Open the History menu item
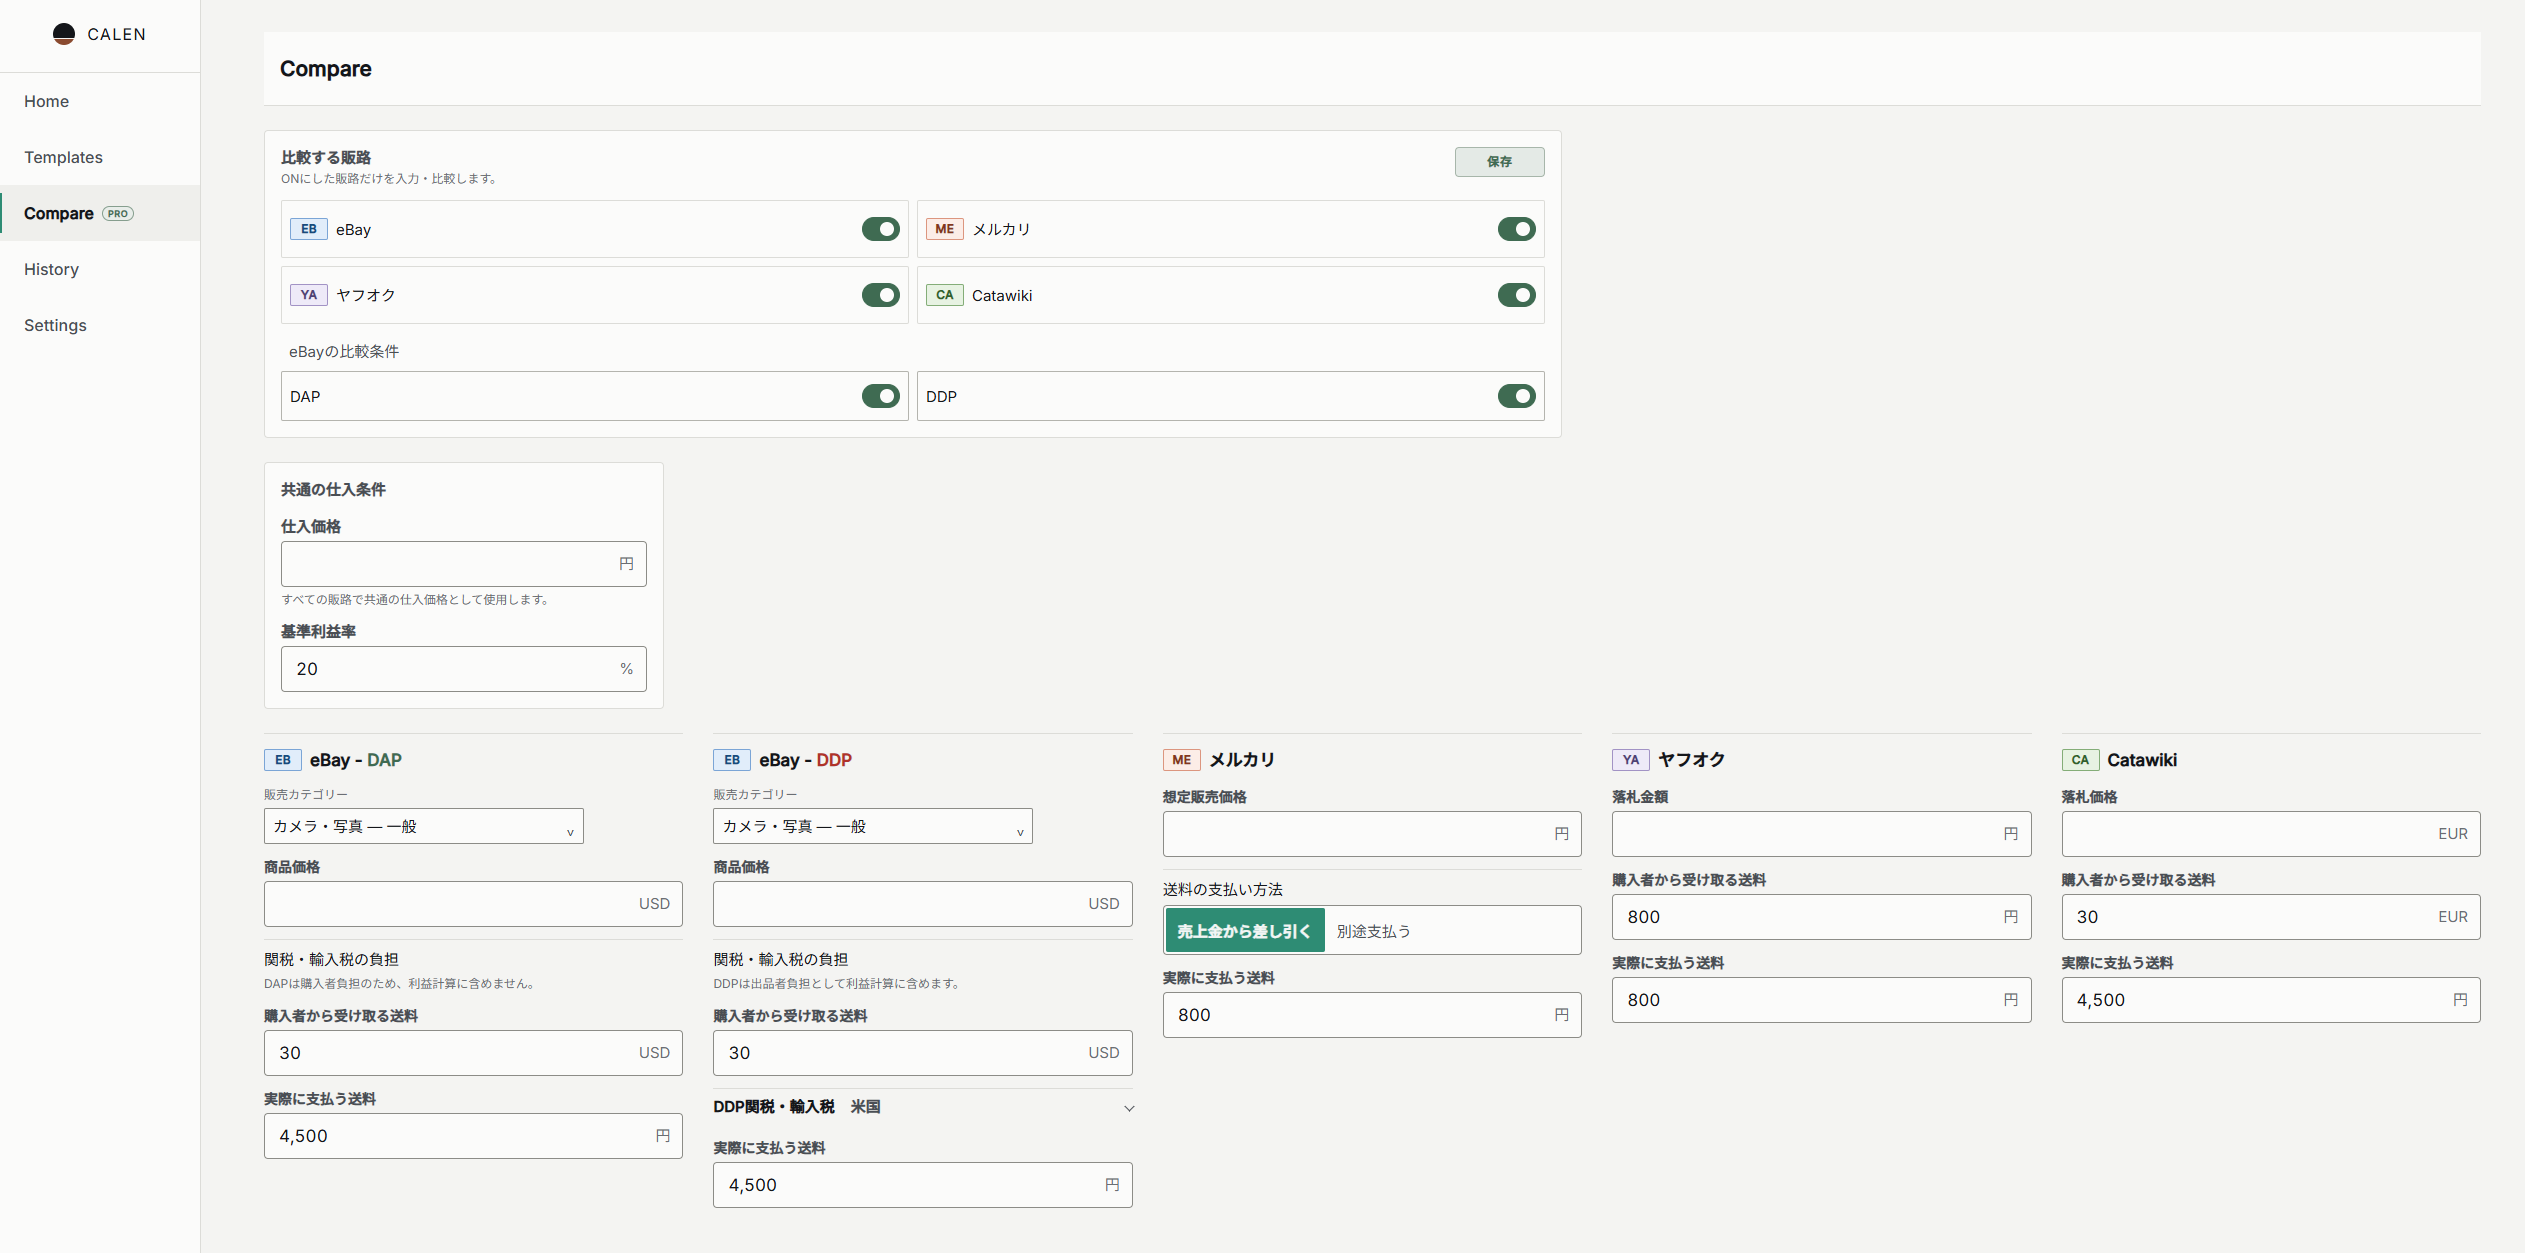This screenshot has width=2525, height=1253. (100, 269)
